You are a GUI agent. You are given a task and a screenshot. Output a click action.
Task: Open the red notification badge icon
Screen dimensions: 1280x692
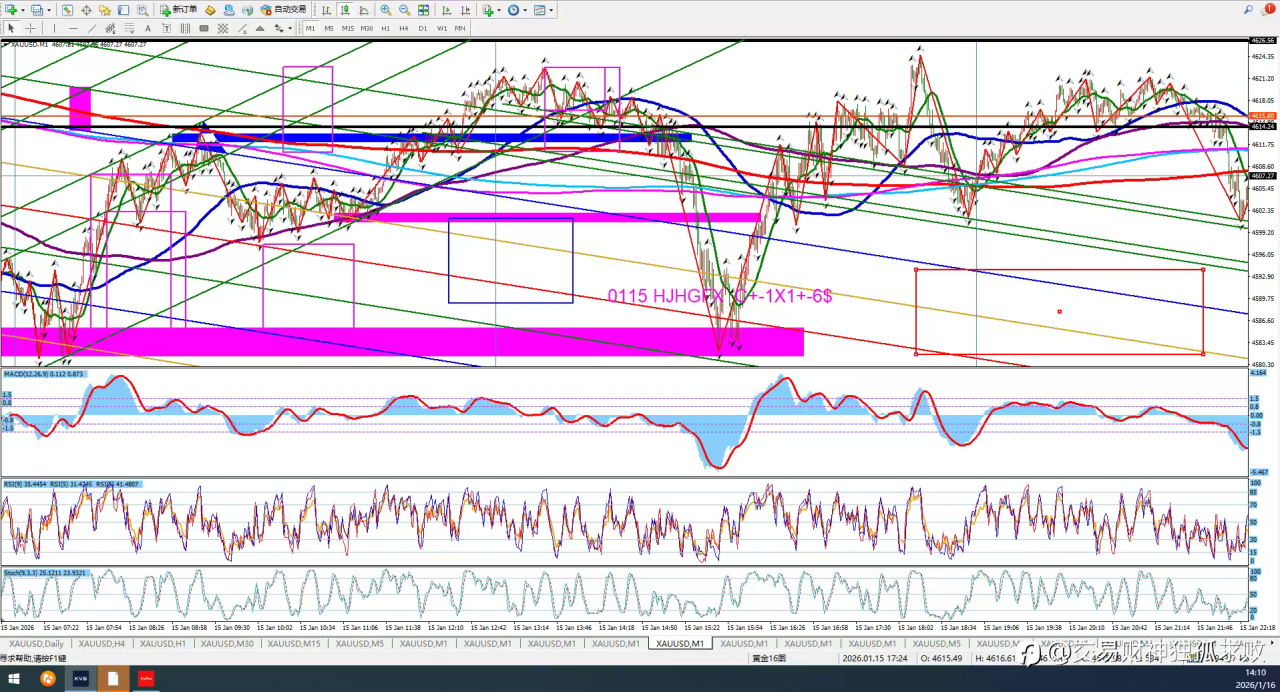point(1269,9)
